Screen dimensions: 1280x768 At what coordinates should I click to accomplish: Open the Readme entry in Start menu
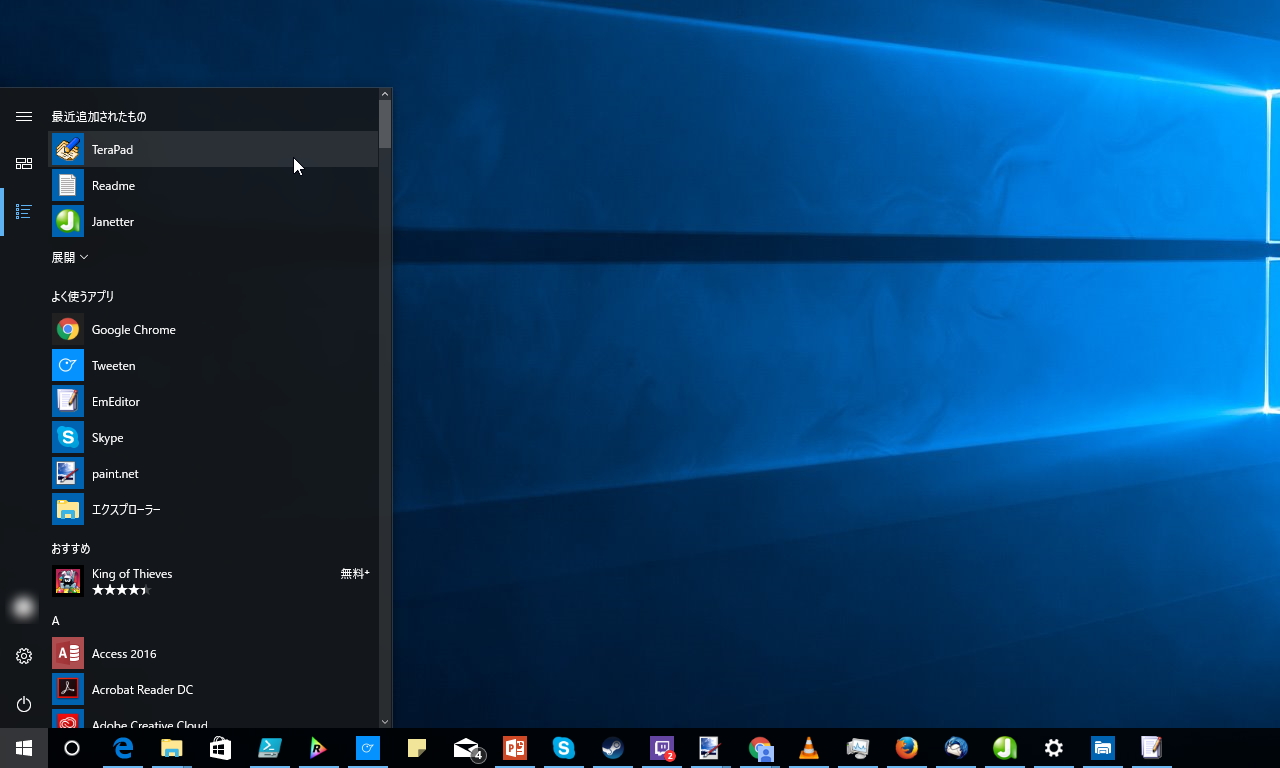[x=213, y=186]
